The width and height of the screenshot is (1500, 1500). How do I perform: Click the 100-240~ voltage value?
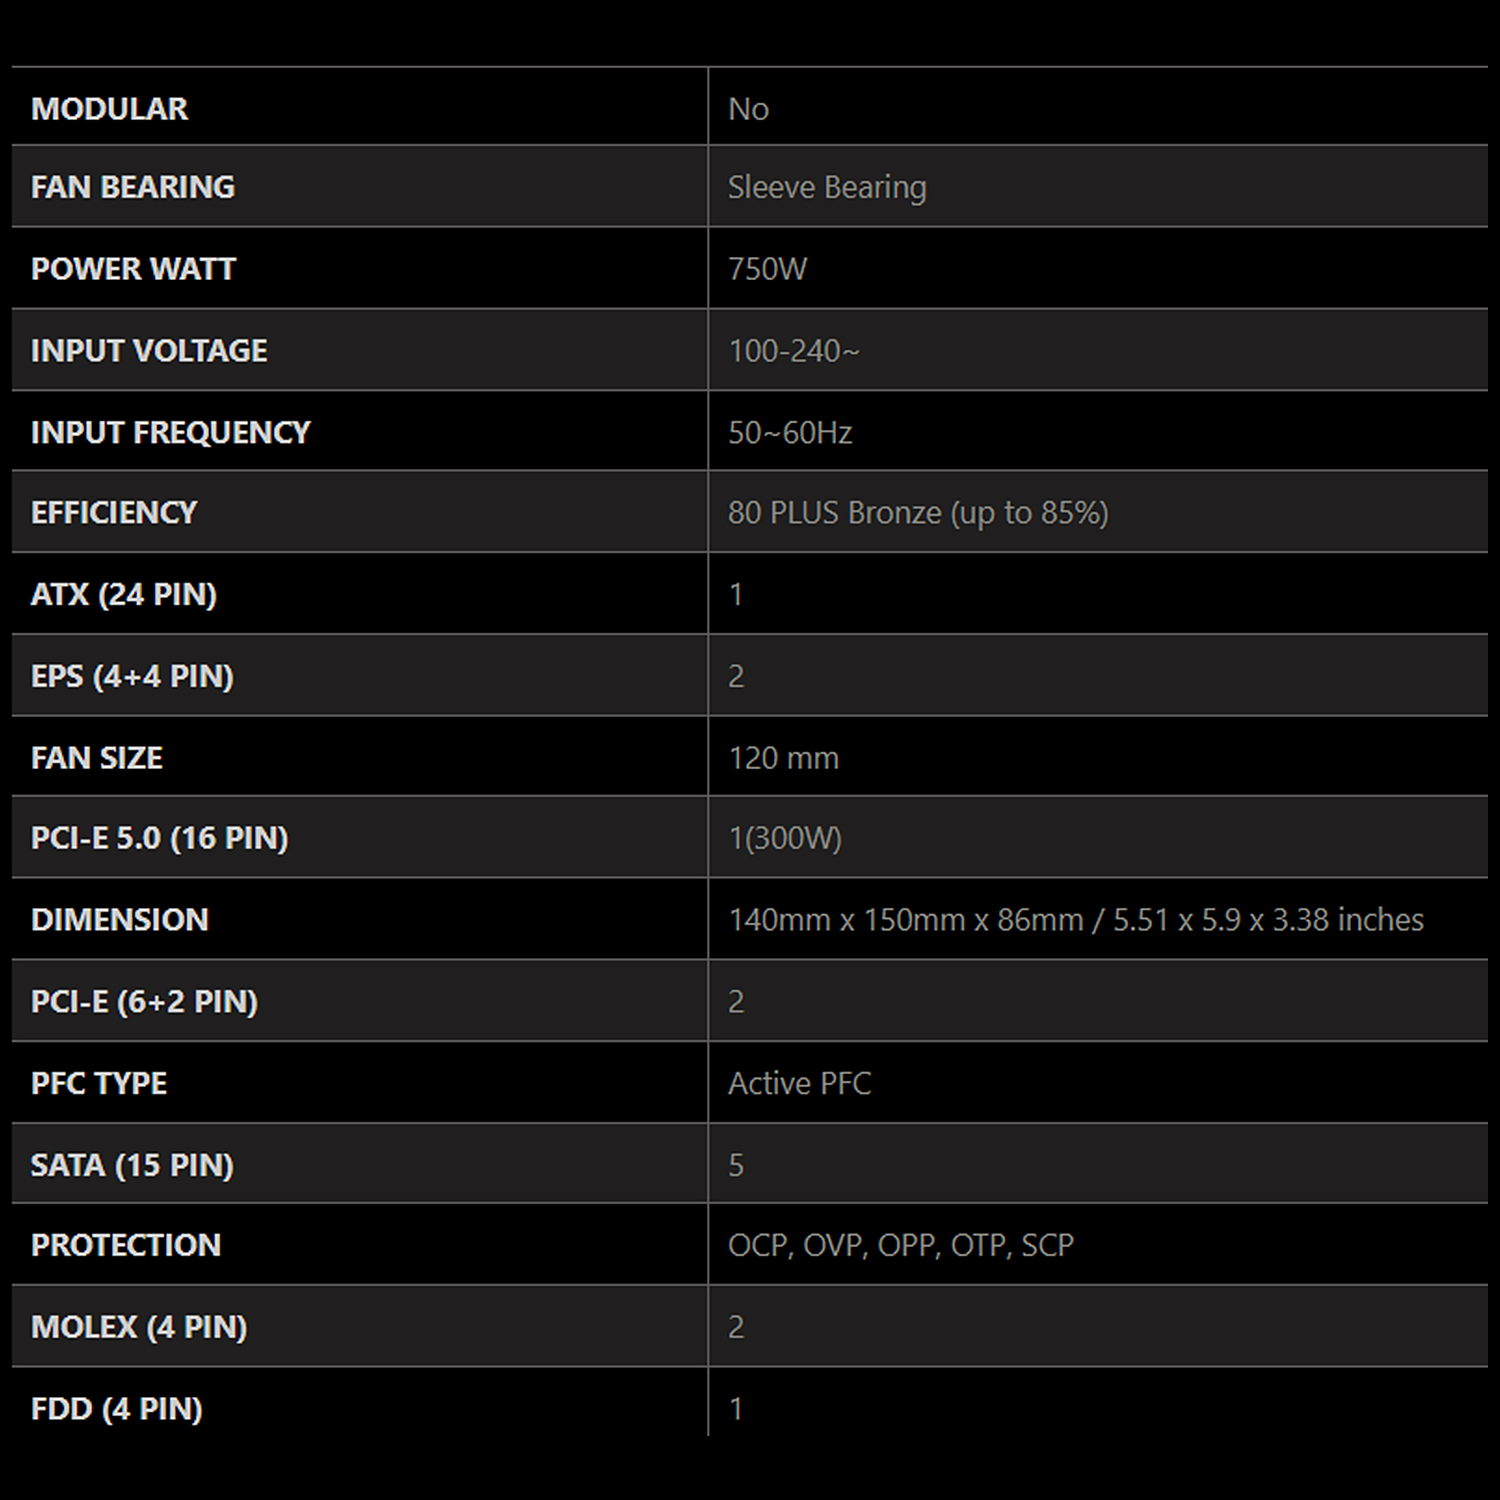793,351
